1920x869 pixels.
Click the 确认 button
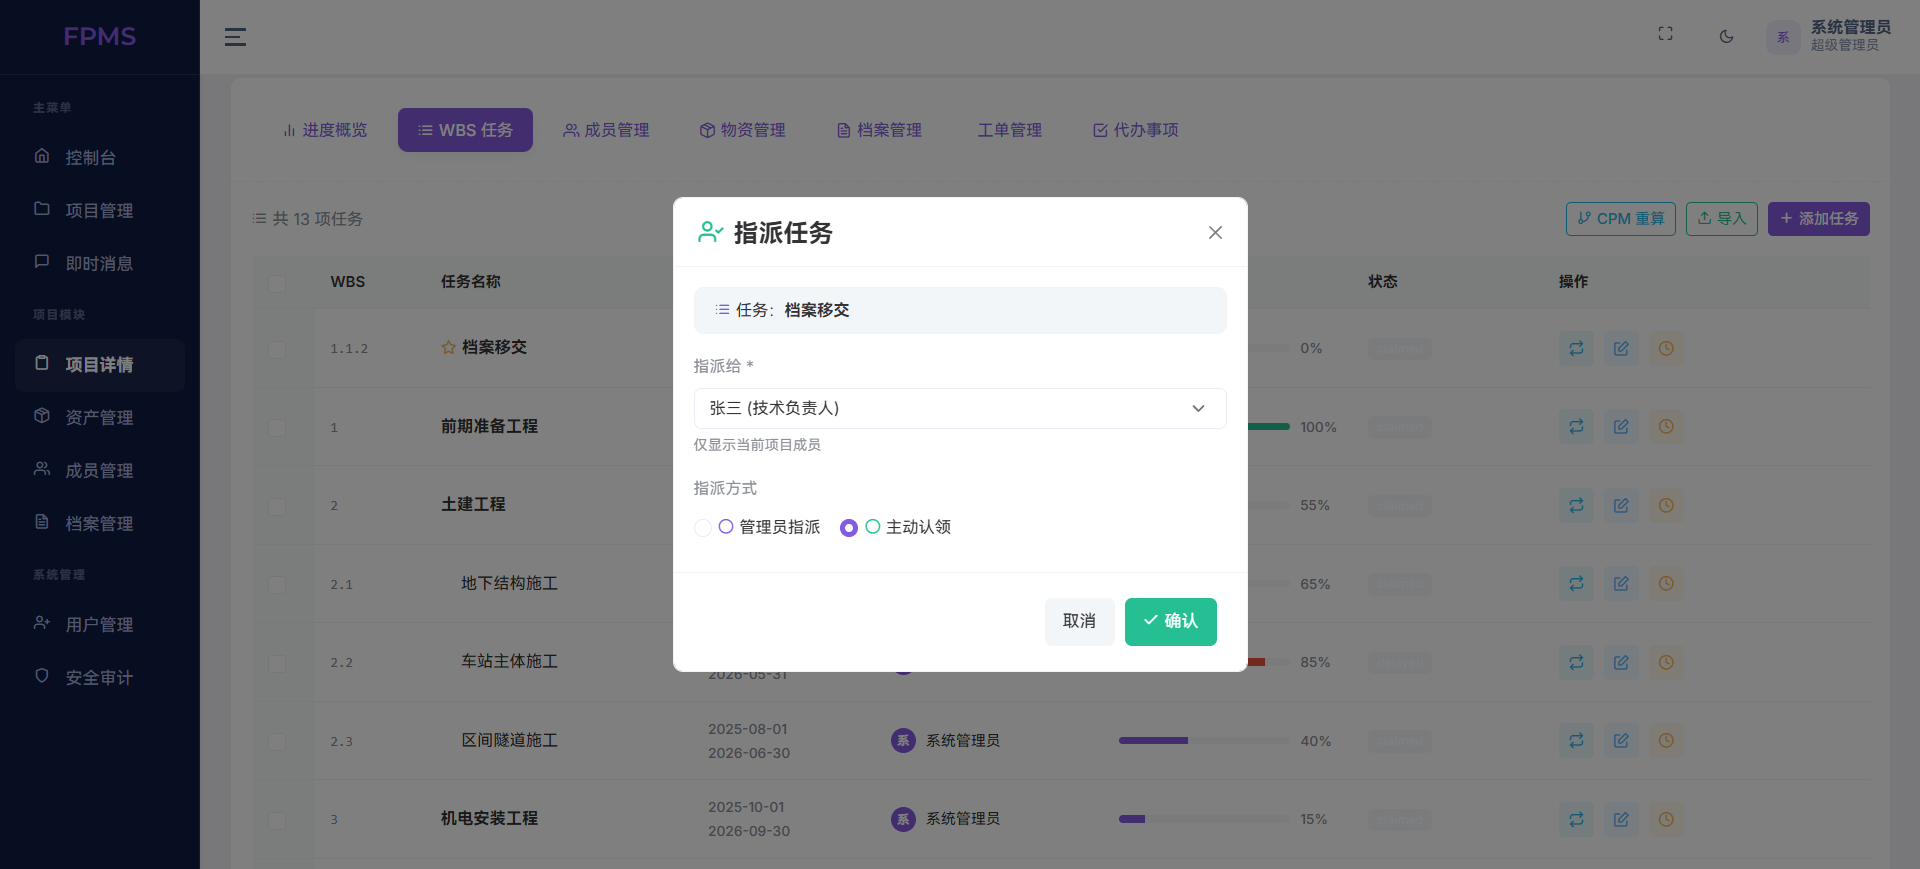tap(1170, 622)
